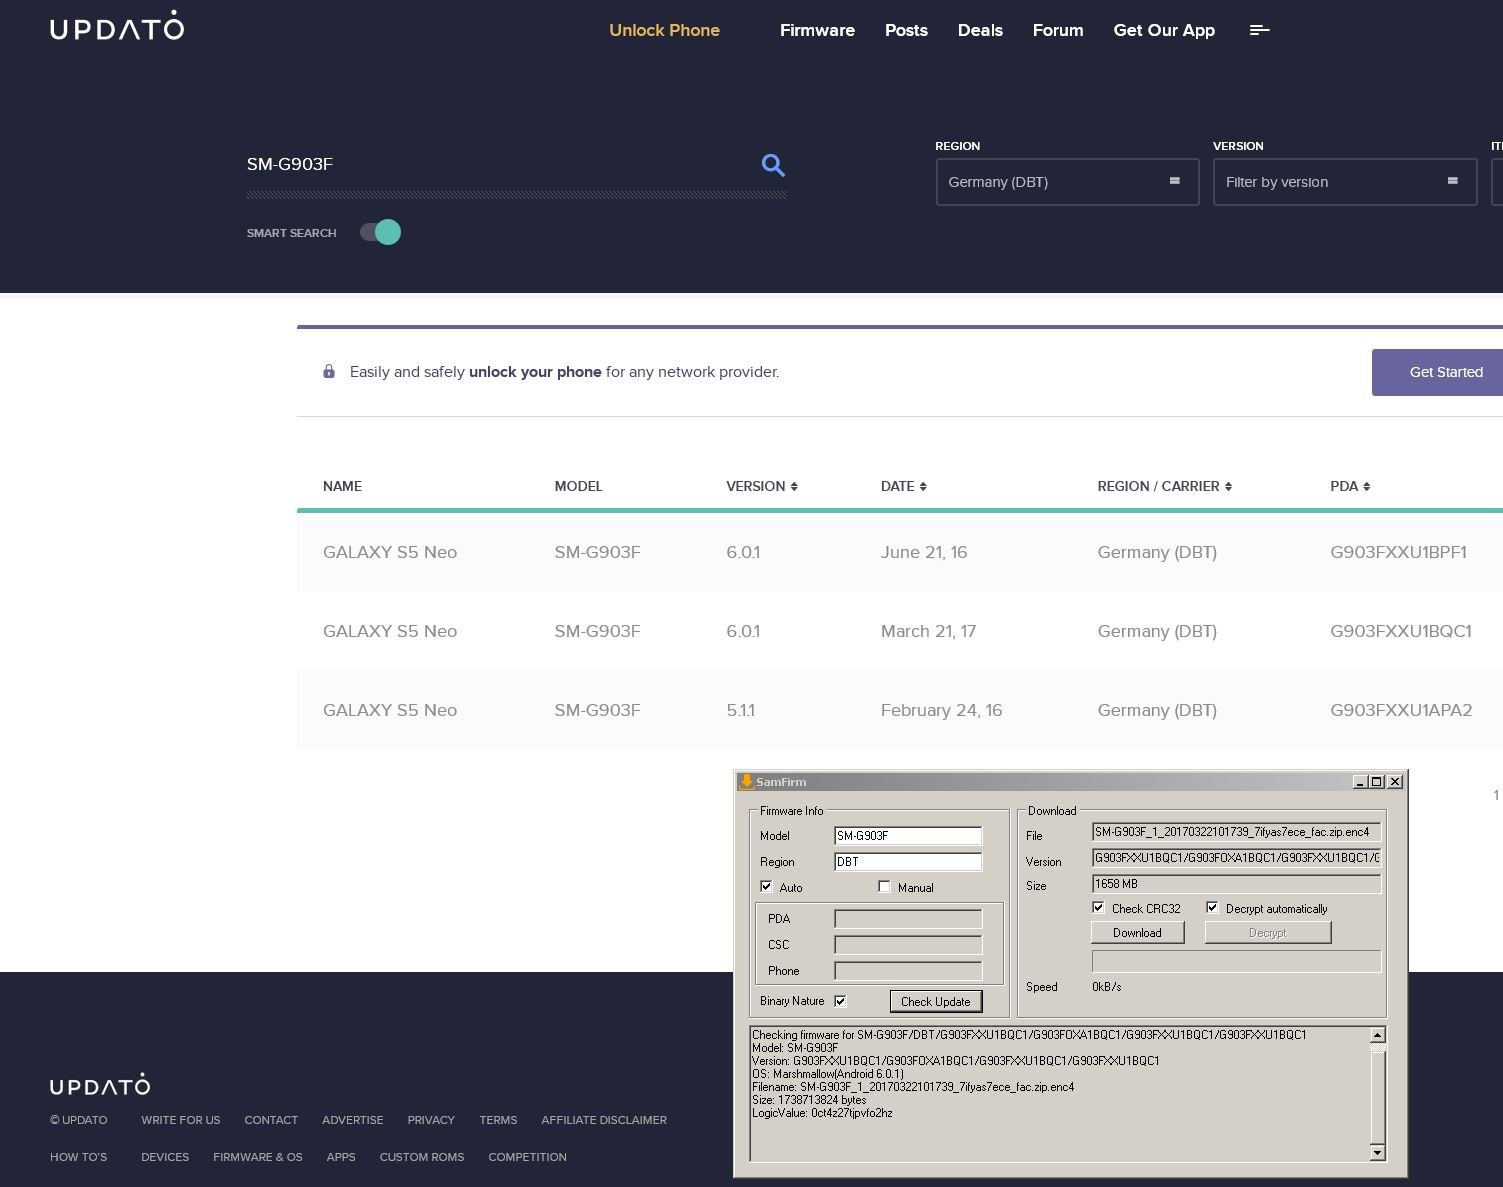Go to the Forum navigation link

pos(1057,30)
